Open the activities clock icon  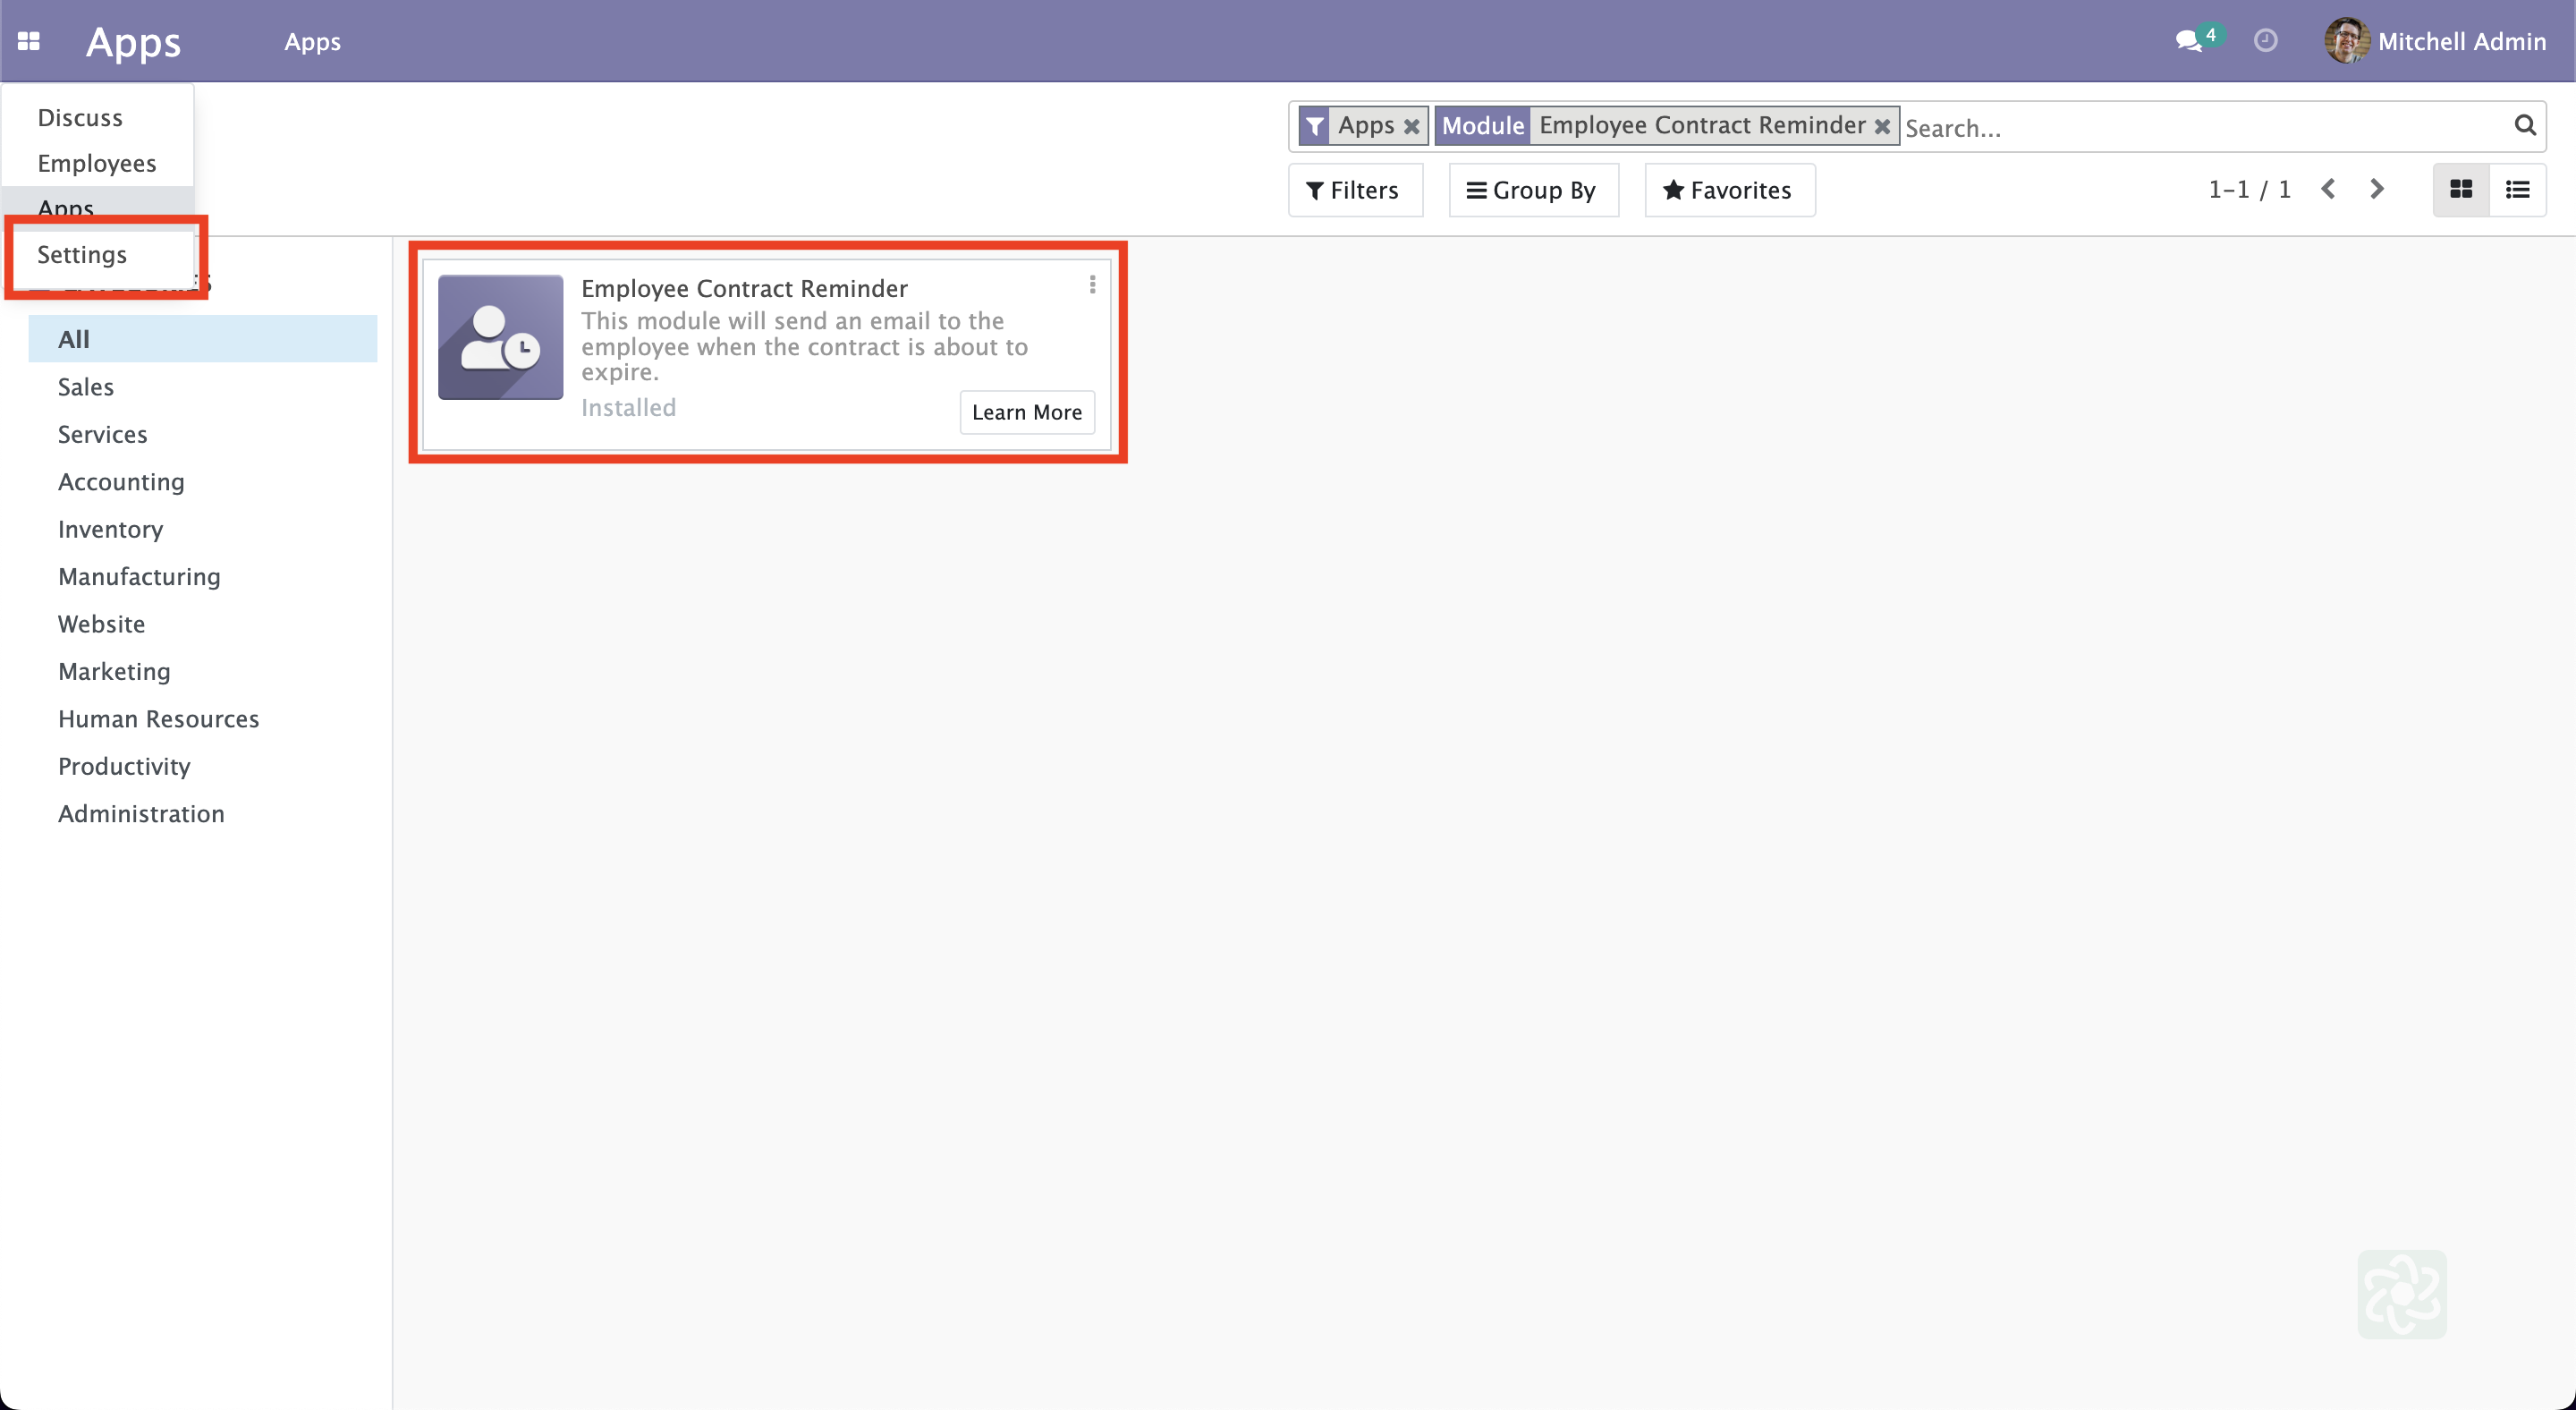(2265, 41)
